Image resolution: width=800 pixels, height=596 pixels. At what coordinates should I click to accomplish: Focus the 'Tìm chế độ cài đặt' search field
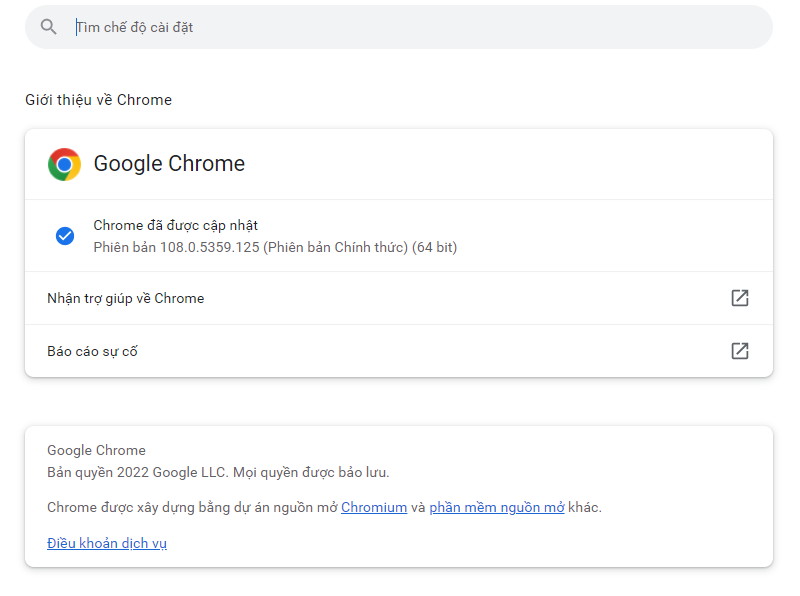coord(400,27)
